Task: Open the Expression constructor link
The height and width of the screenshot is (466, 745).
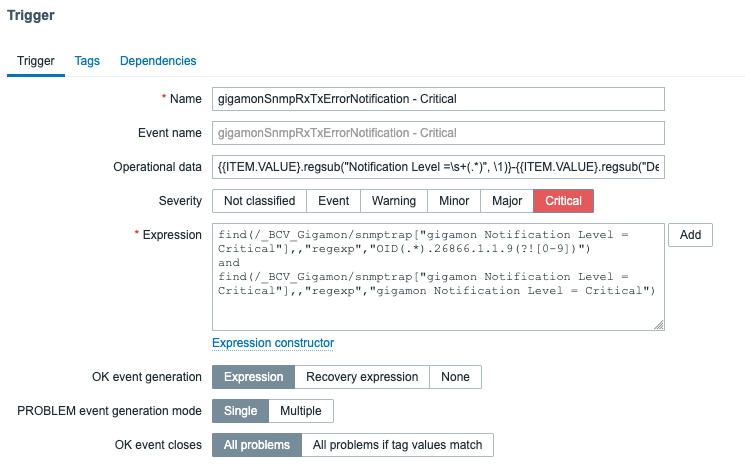Action: click(x=273, y=343)
